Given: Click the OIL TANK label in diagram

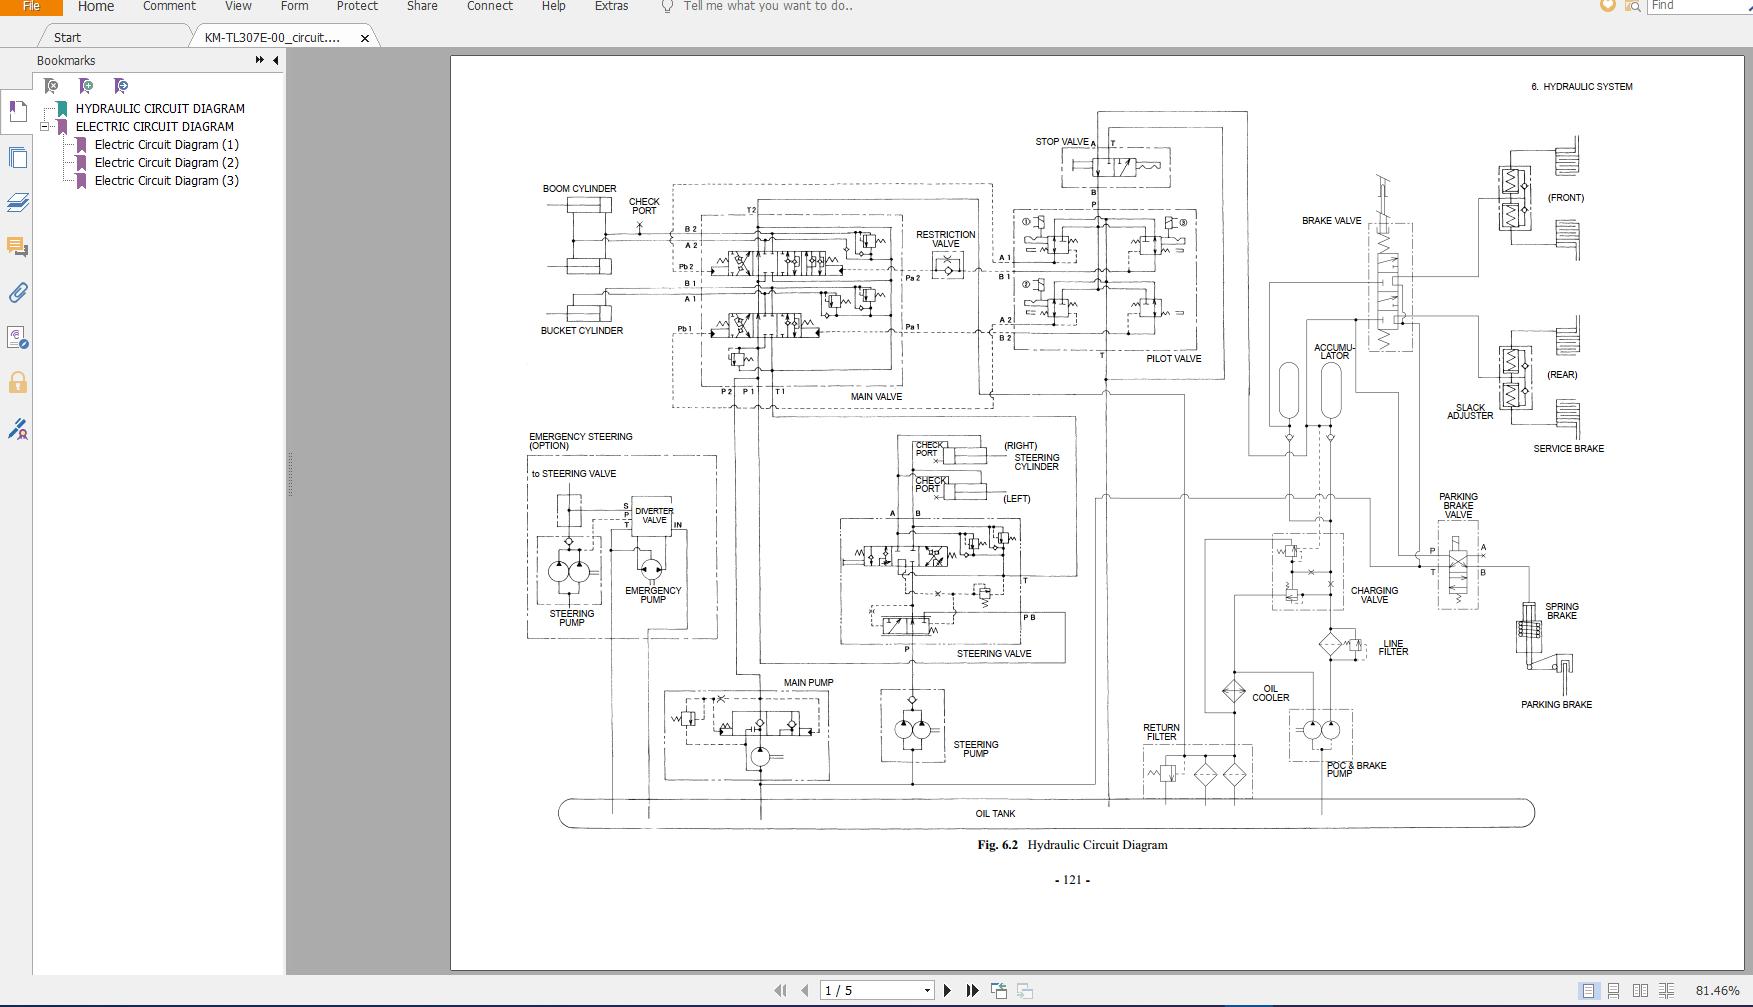Looking at the screenshot, I should [x=995, y=814].
